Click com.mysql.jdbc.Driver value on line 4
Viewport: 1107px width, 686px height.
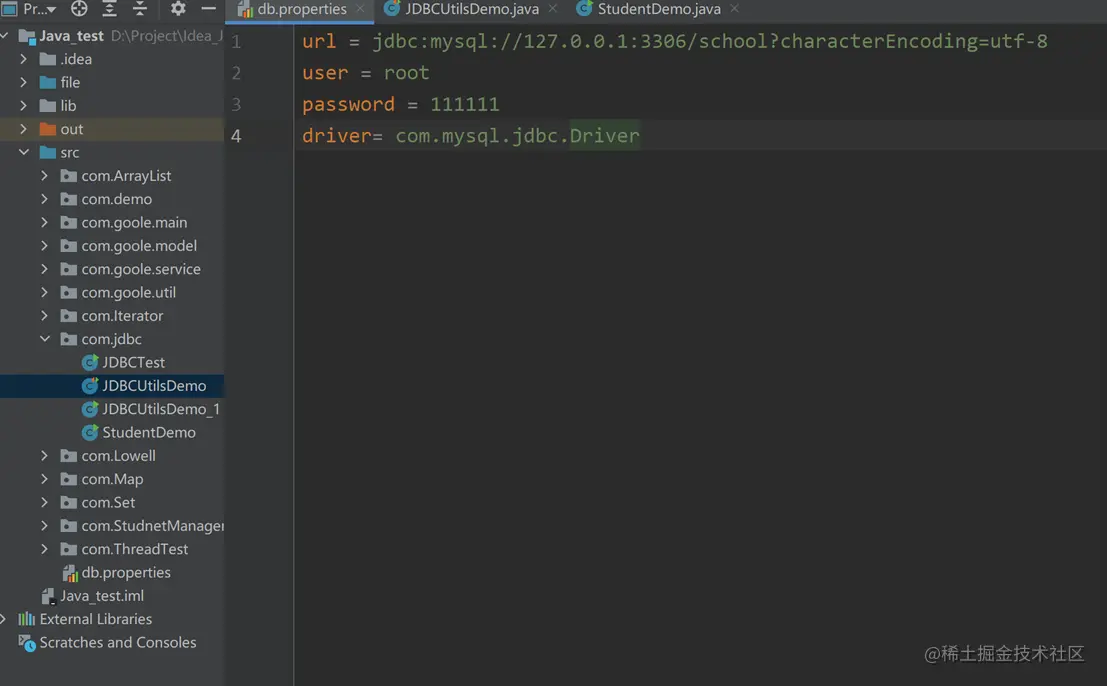pos(517,136)
